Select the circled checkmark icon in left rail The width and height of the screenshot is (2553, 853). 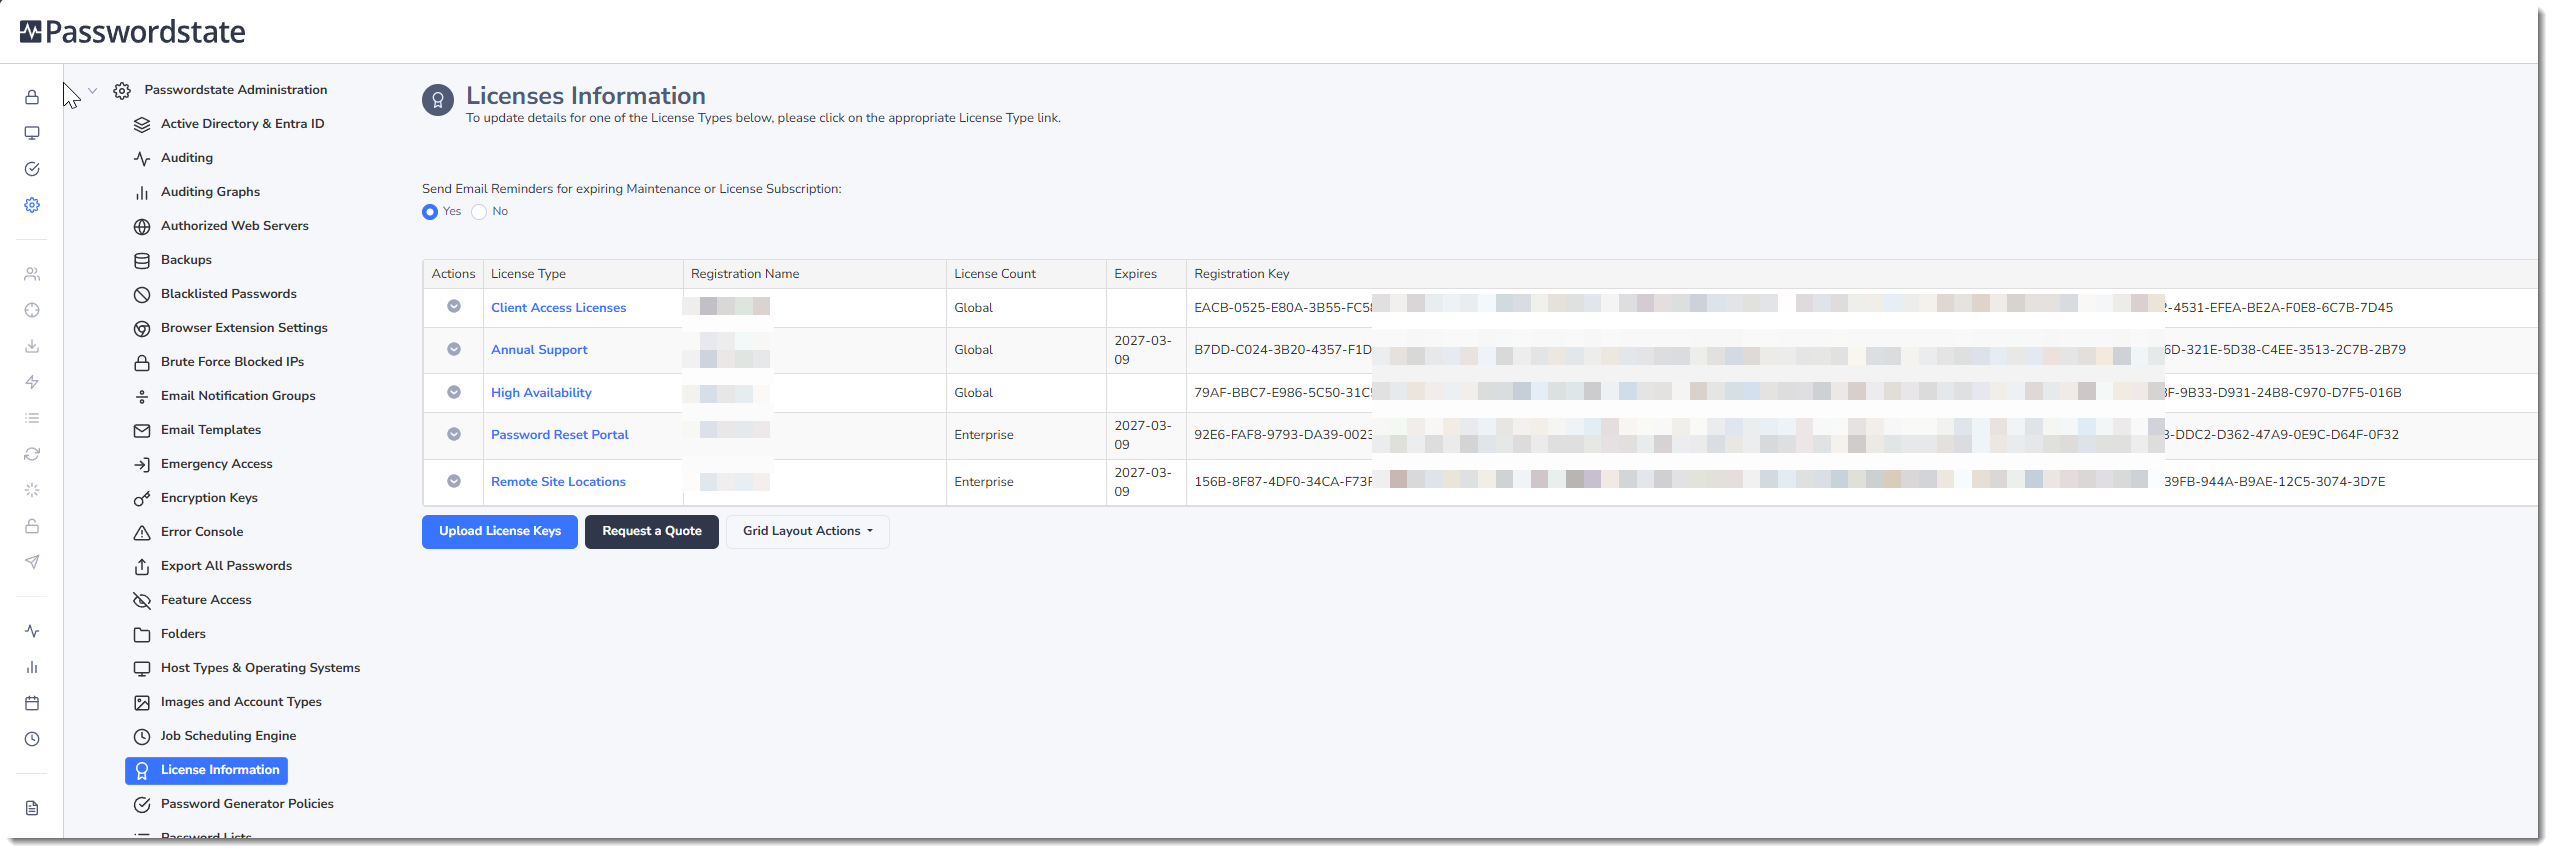pyautogui.click(x=32, y=169)
